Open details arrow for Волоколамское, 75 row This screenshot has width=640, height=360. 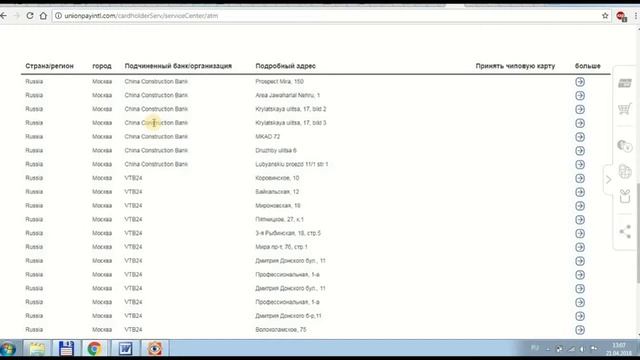(580, 330)
